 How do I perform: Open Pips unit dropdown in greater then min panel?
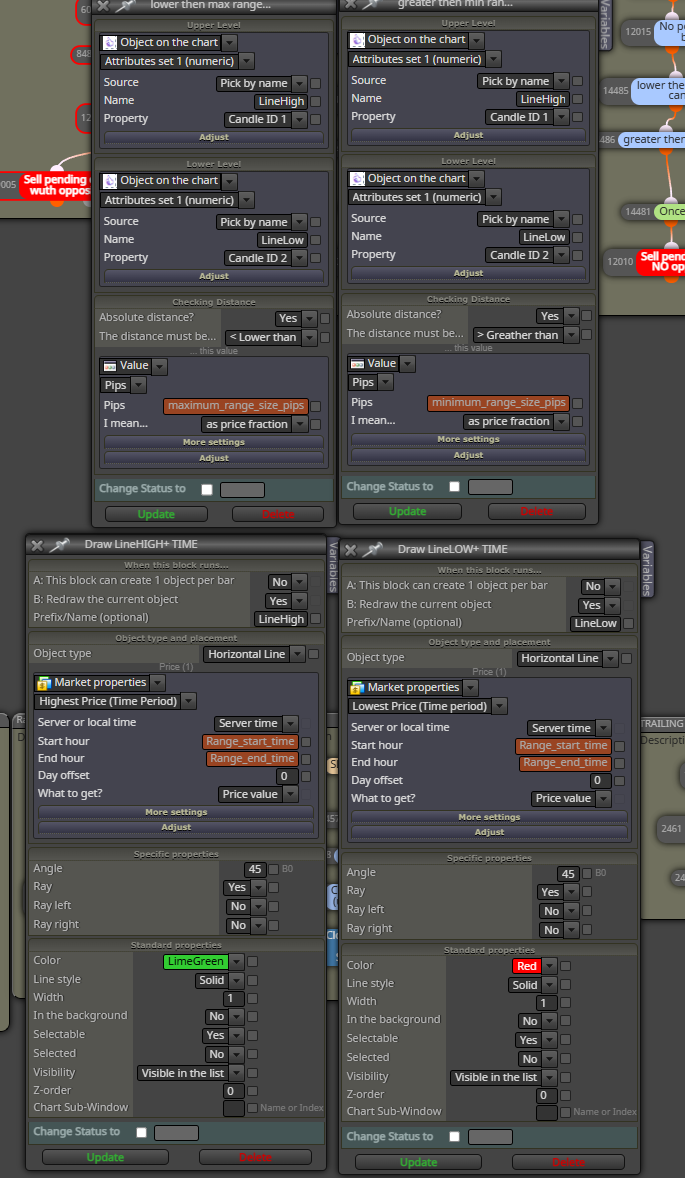pyautogui.click(x=371, y=382)
